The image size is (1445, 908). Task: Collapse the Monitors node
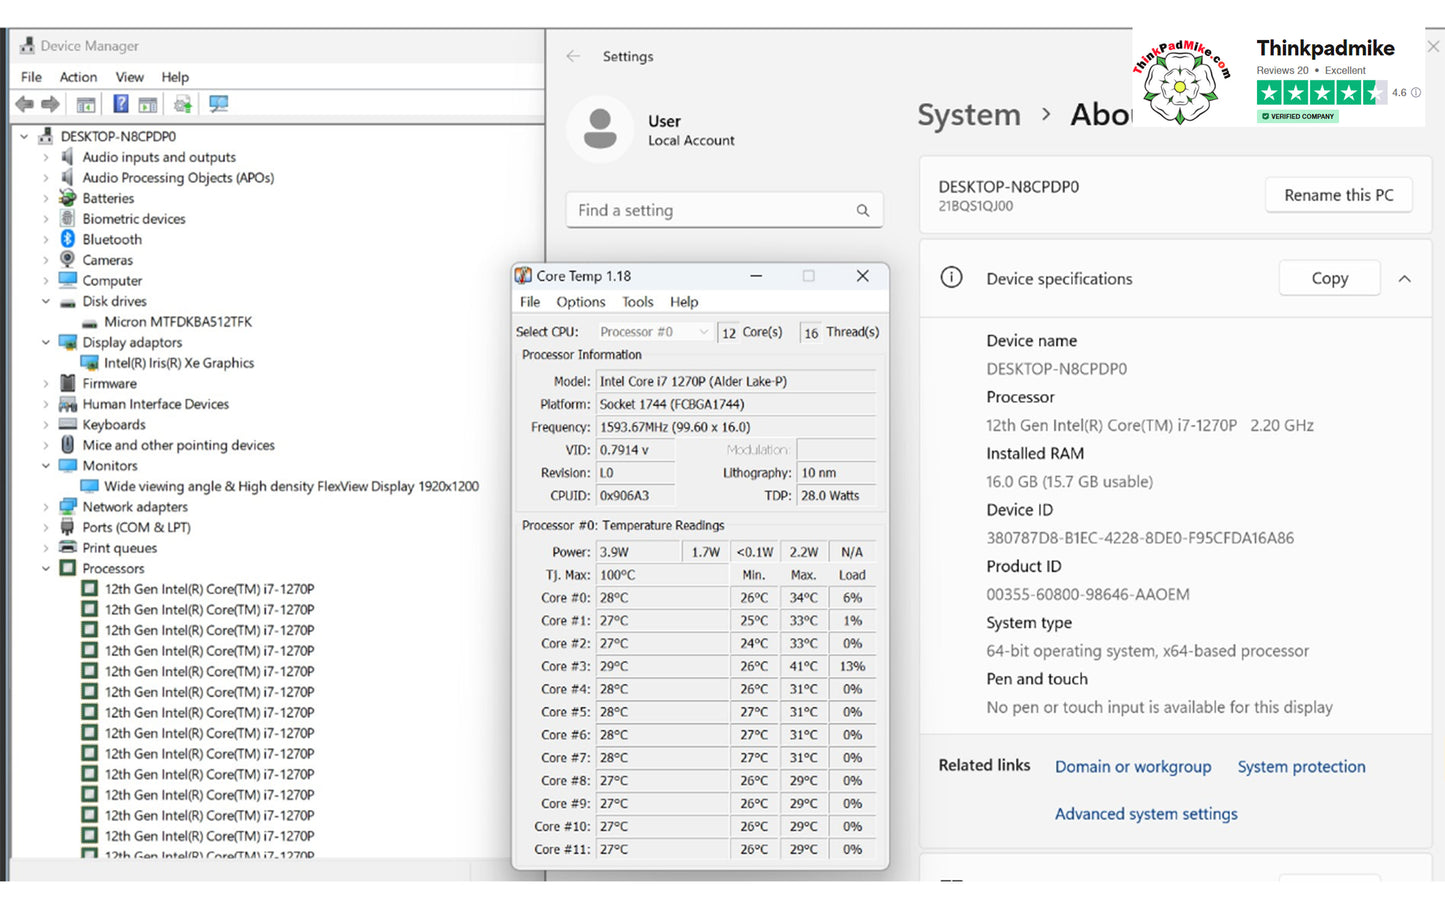(46, 466)
